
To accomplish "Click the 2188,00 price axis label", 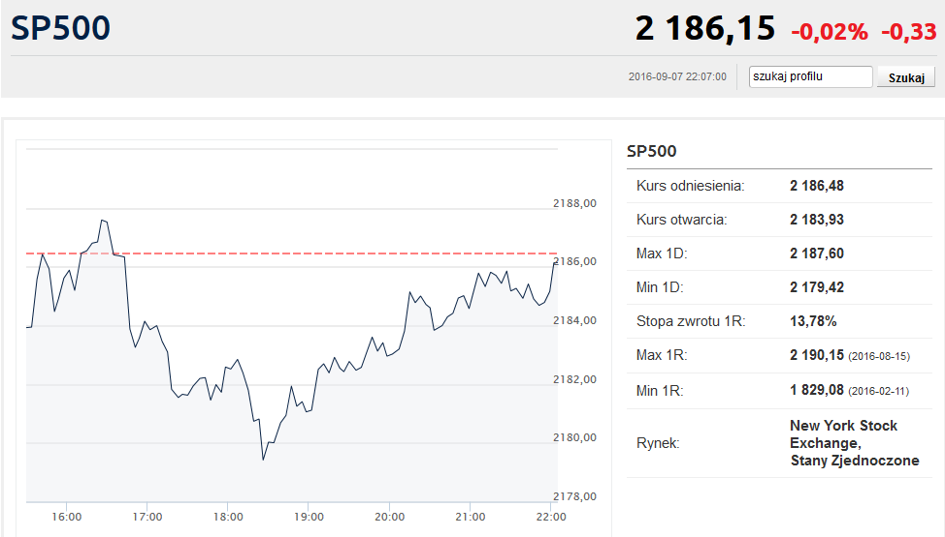I will (x=574, y=203).
